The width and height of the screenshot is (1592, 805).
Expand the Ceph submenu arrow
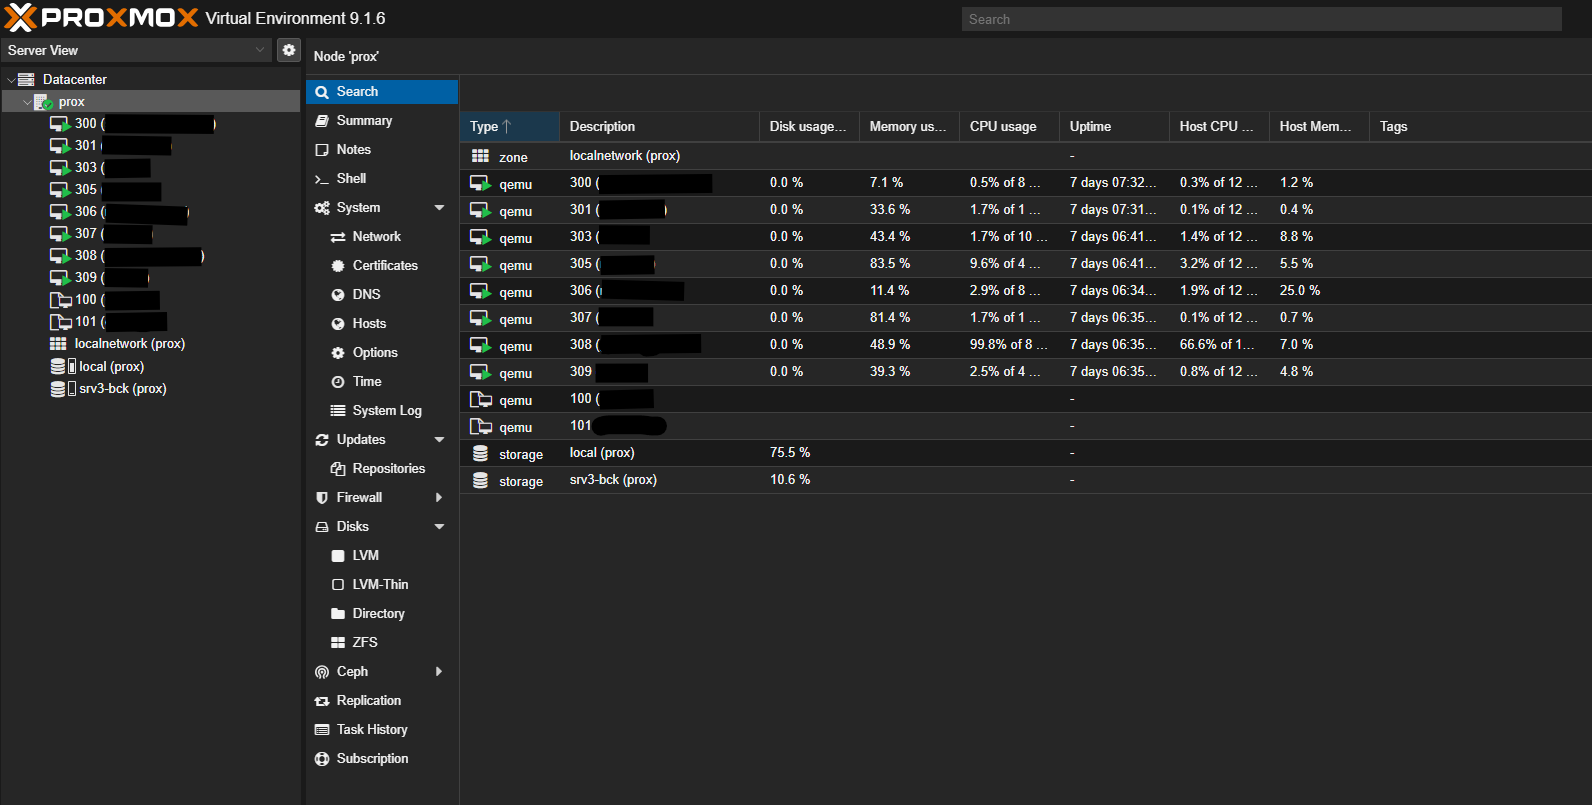tap(439, 672)
